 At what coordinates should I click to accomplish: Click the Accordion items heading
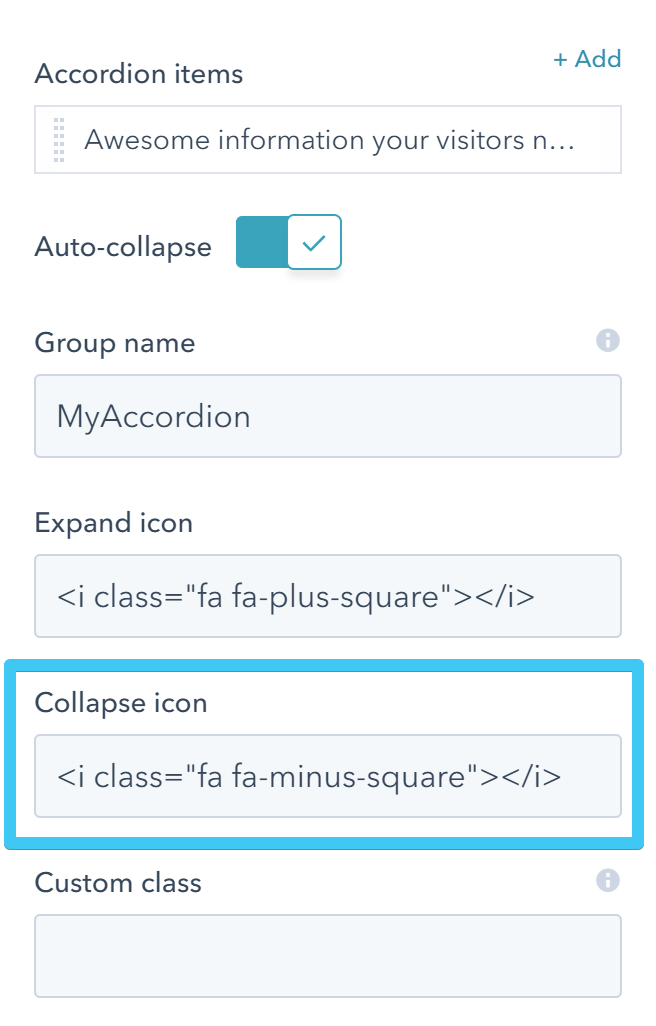138,74
